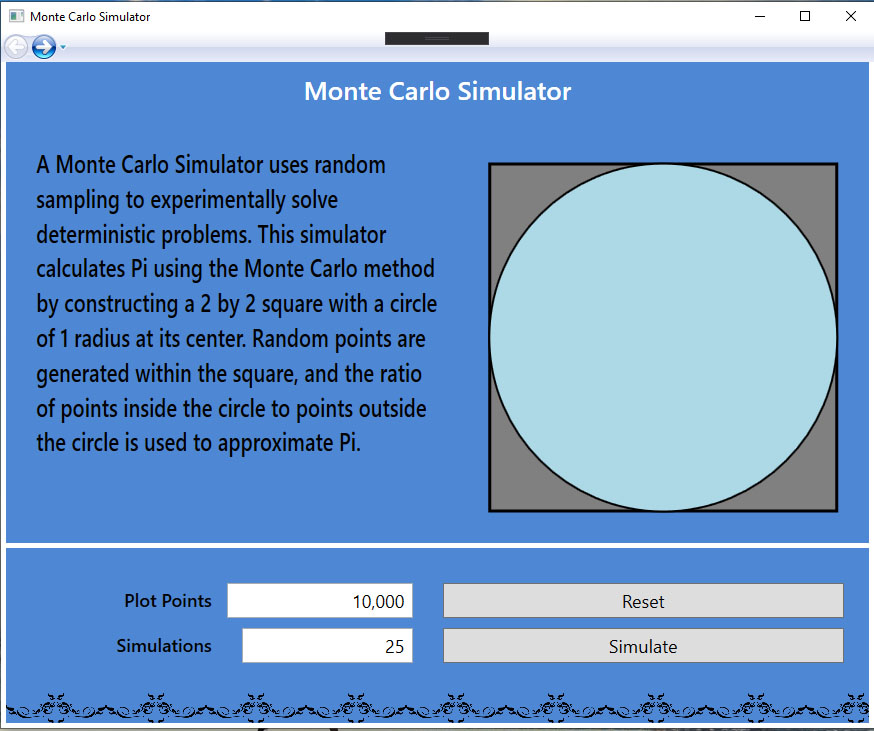Open the navigation history dropdown arrow
This screenshot has height=731, width=874.
[63, 47]
